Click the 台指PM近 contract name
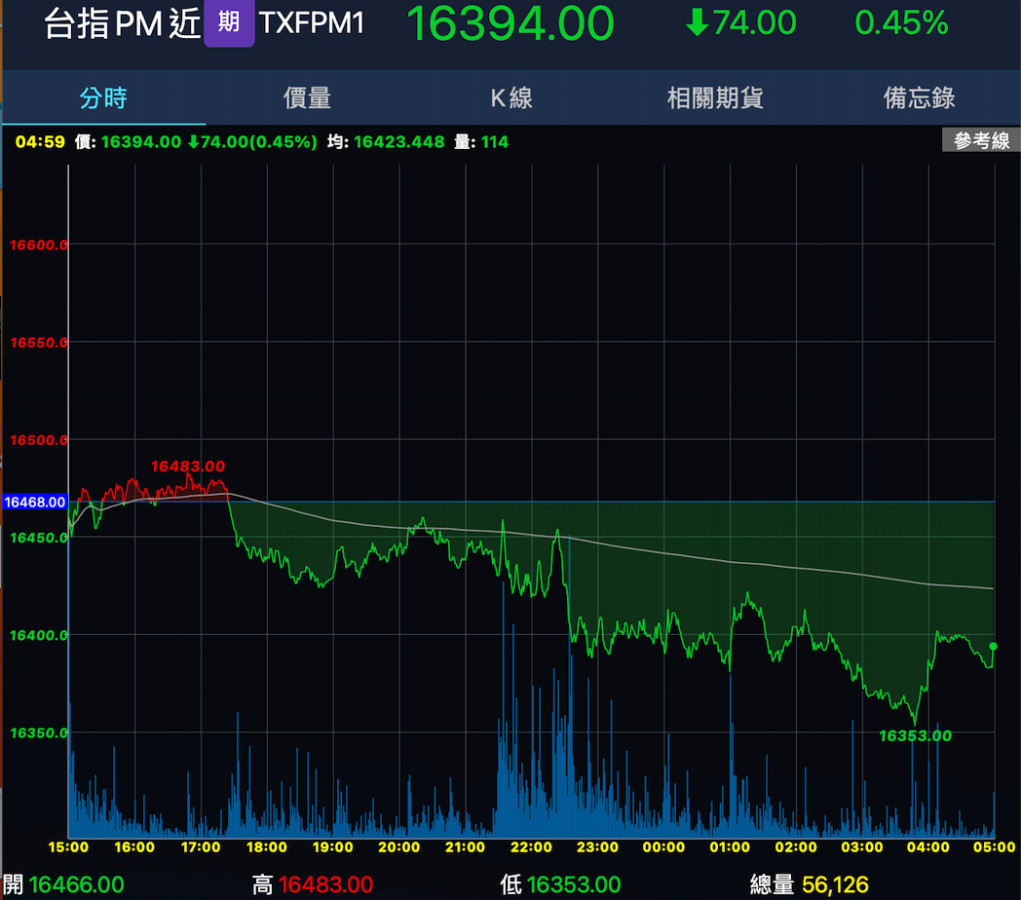The height and width of the screenshot is (900, 1021). pos(122,24)
